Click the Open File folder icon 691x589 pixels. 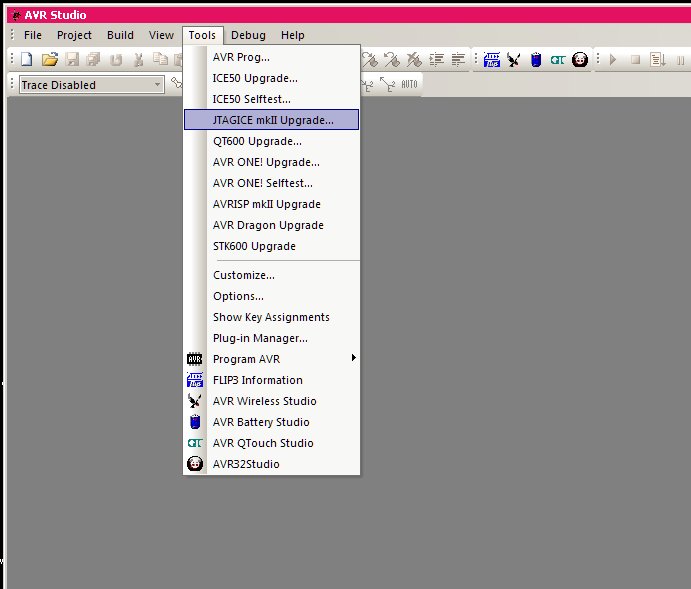(x=49, y=59)
